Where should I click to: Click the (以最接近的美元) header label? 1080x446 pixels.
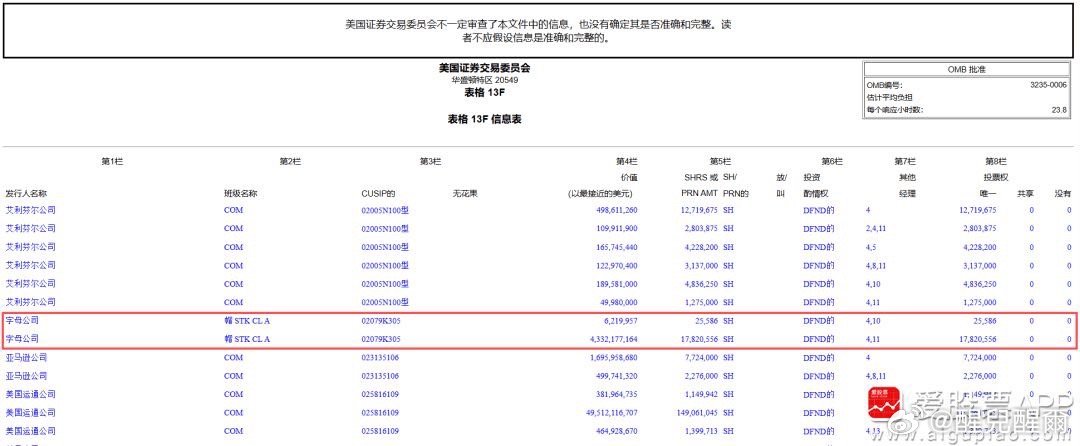[599, 194]
